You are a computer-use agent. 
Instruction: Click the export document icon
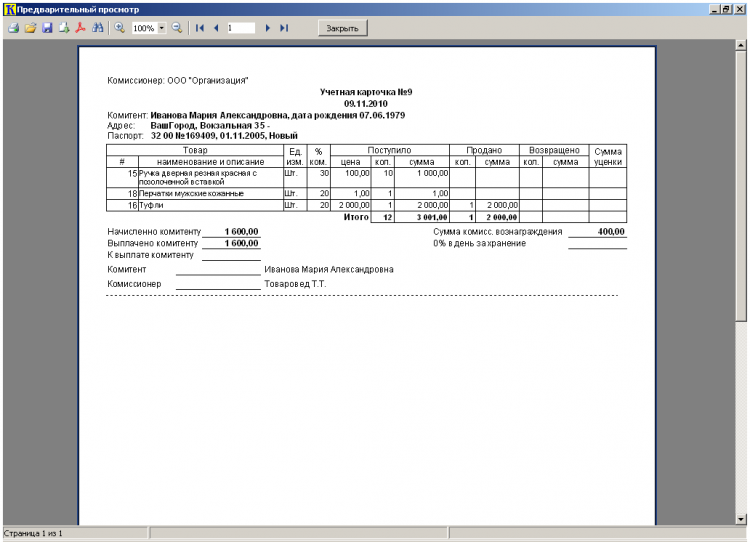64,28
